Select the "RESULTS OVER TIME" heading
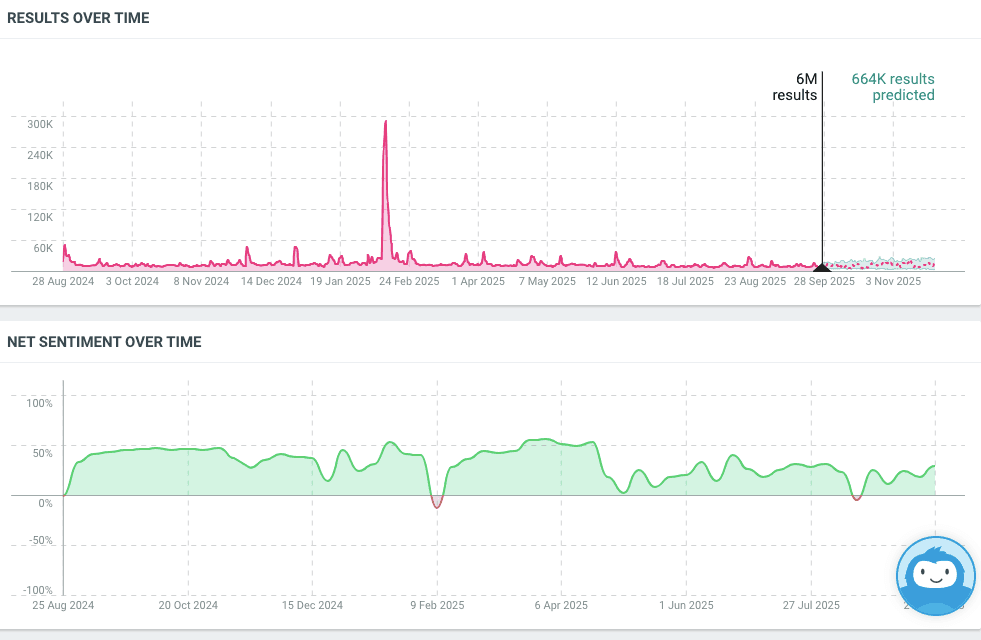This screenshot has width=981, height=640. point(78,18)
